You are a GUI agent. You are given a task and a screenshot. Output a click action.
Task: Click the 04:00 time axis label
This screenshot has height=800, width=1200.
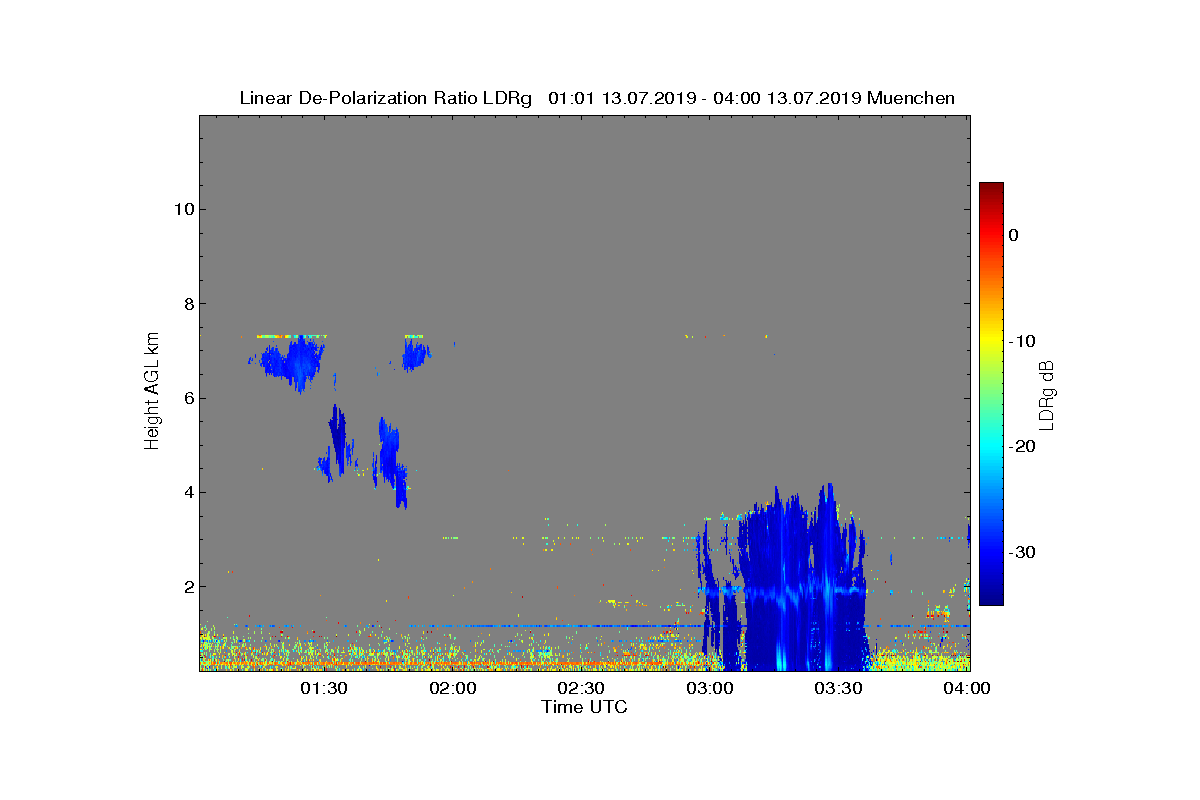click(967, 688)
